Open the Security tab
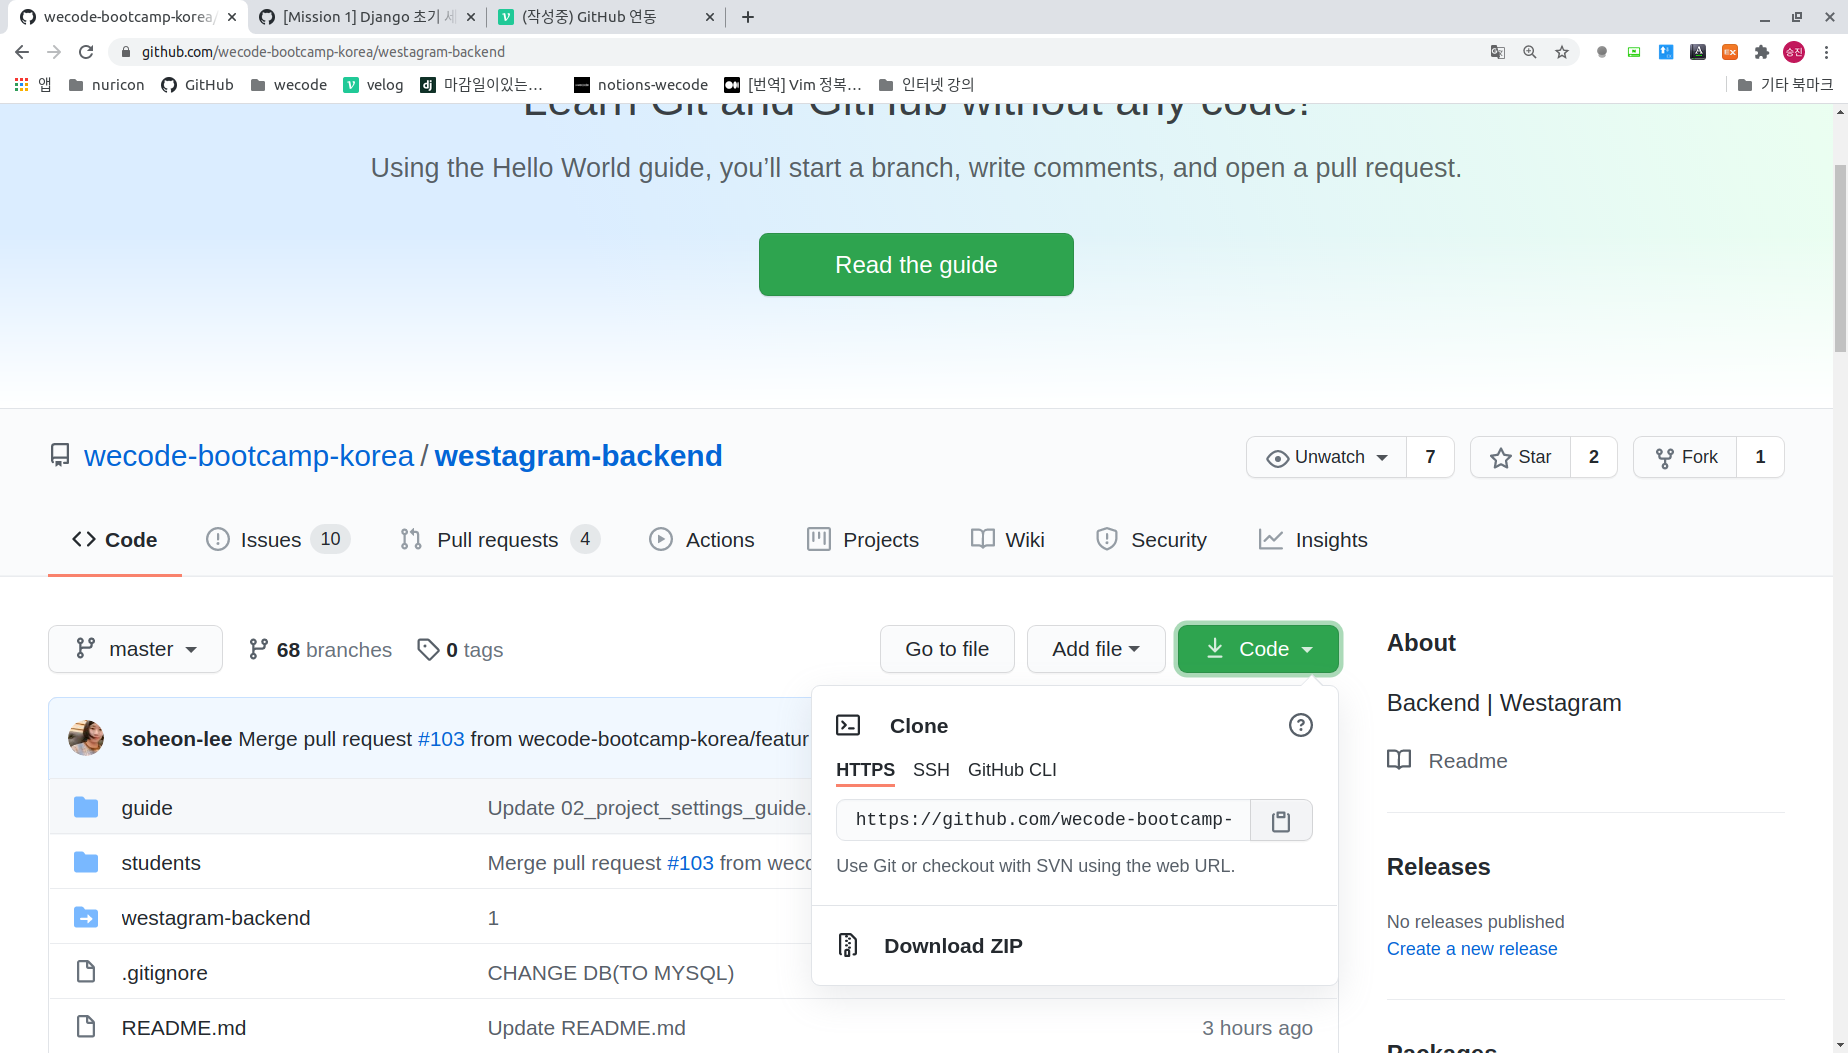Viewport: 1848px width, 1053px height. coord(1151,540)
